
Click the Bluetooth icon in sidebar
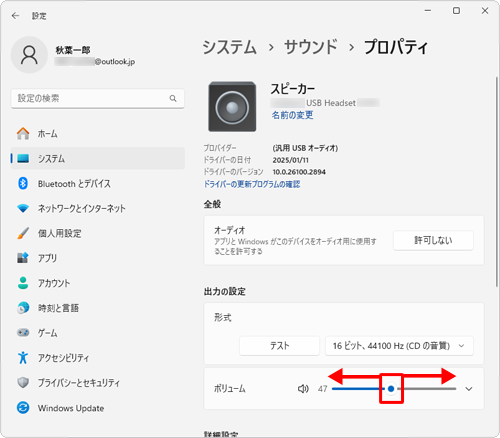tap(23, 183)
